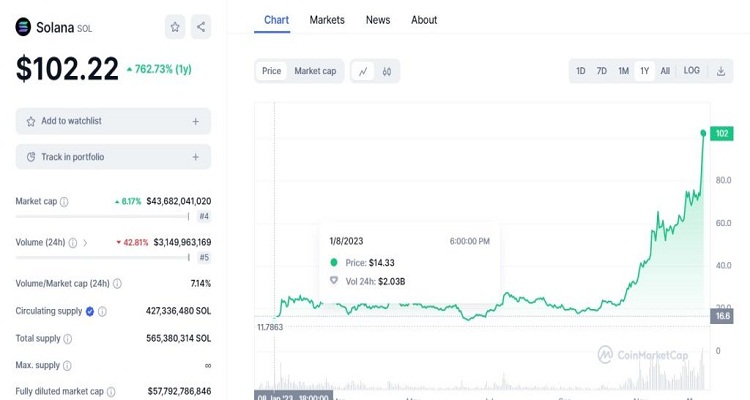Image resolution: width=750 pixels, height=400 pixels.
Task: Open the Markets tab
Action: click(x=327, y=20)
